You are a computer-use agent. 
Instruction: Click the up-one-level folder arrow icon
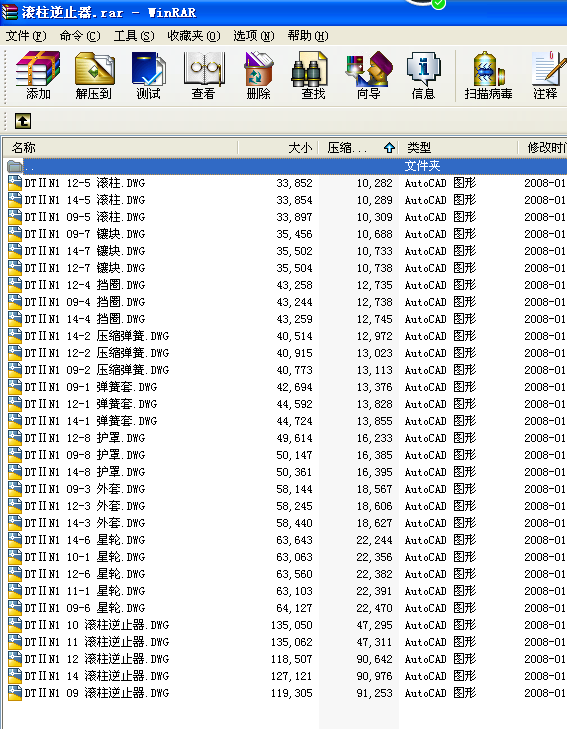click(23, 121)
